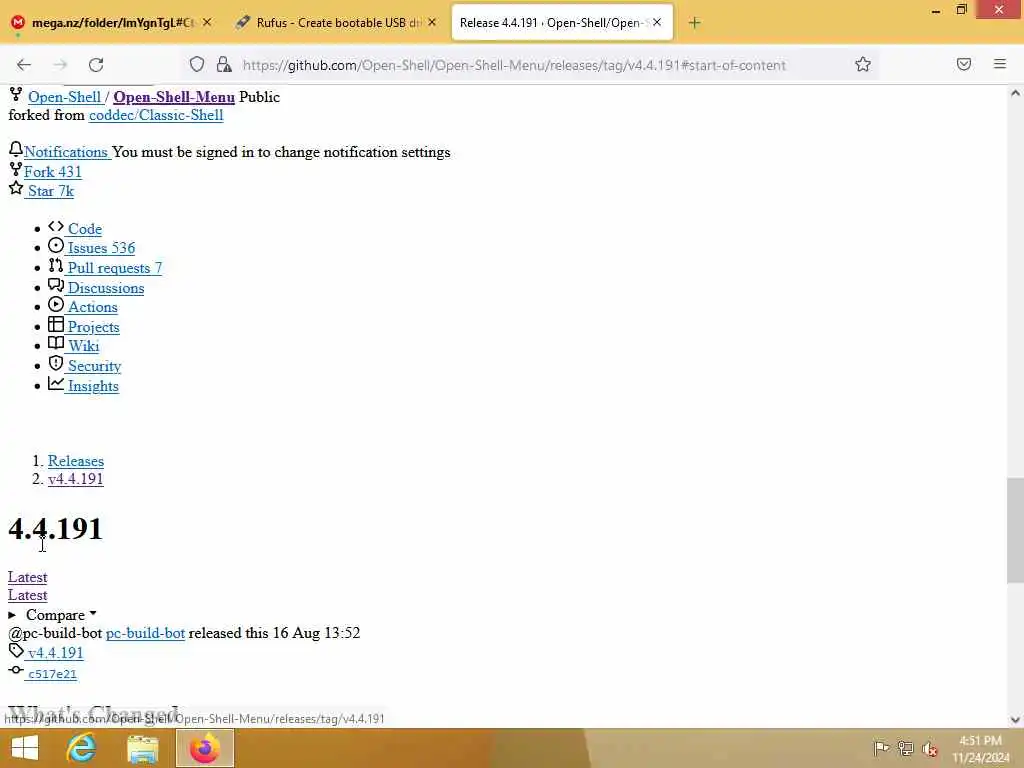
Task: Close the Release 4.4.191 tab
Action: click(x=657, y=22)
